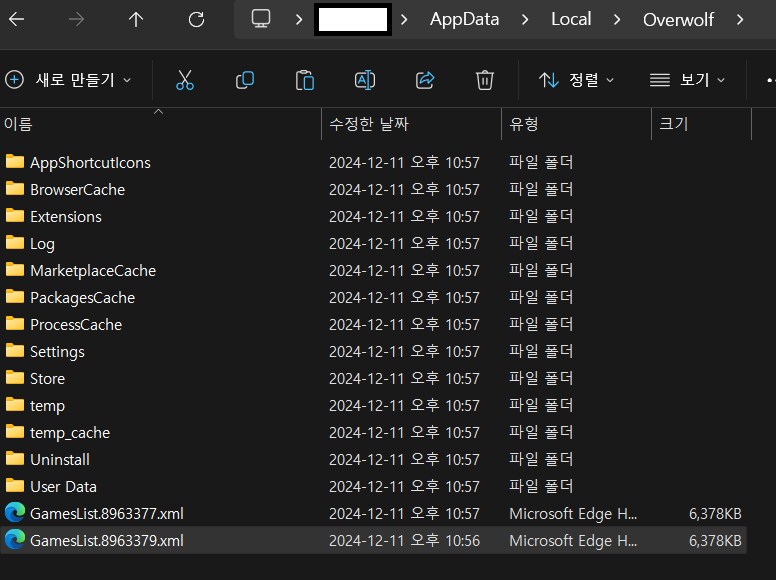Select the Log folder icon
The image size is (776, 580).
click(x=15, y=242)
